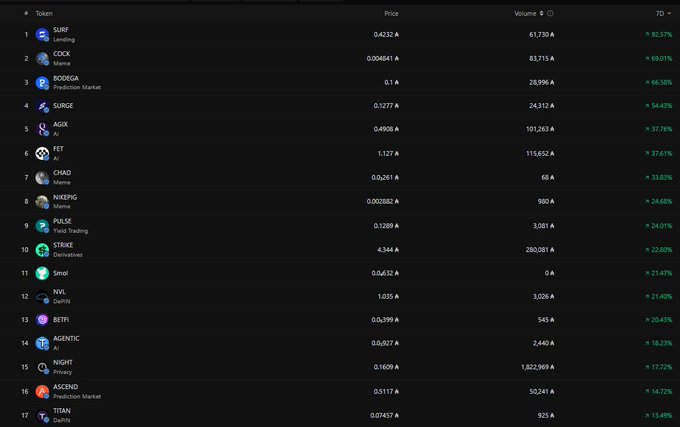Click the CHAD token logo icon
The width and height of the screenshot is (680, 427).
[x=42, y=177]
